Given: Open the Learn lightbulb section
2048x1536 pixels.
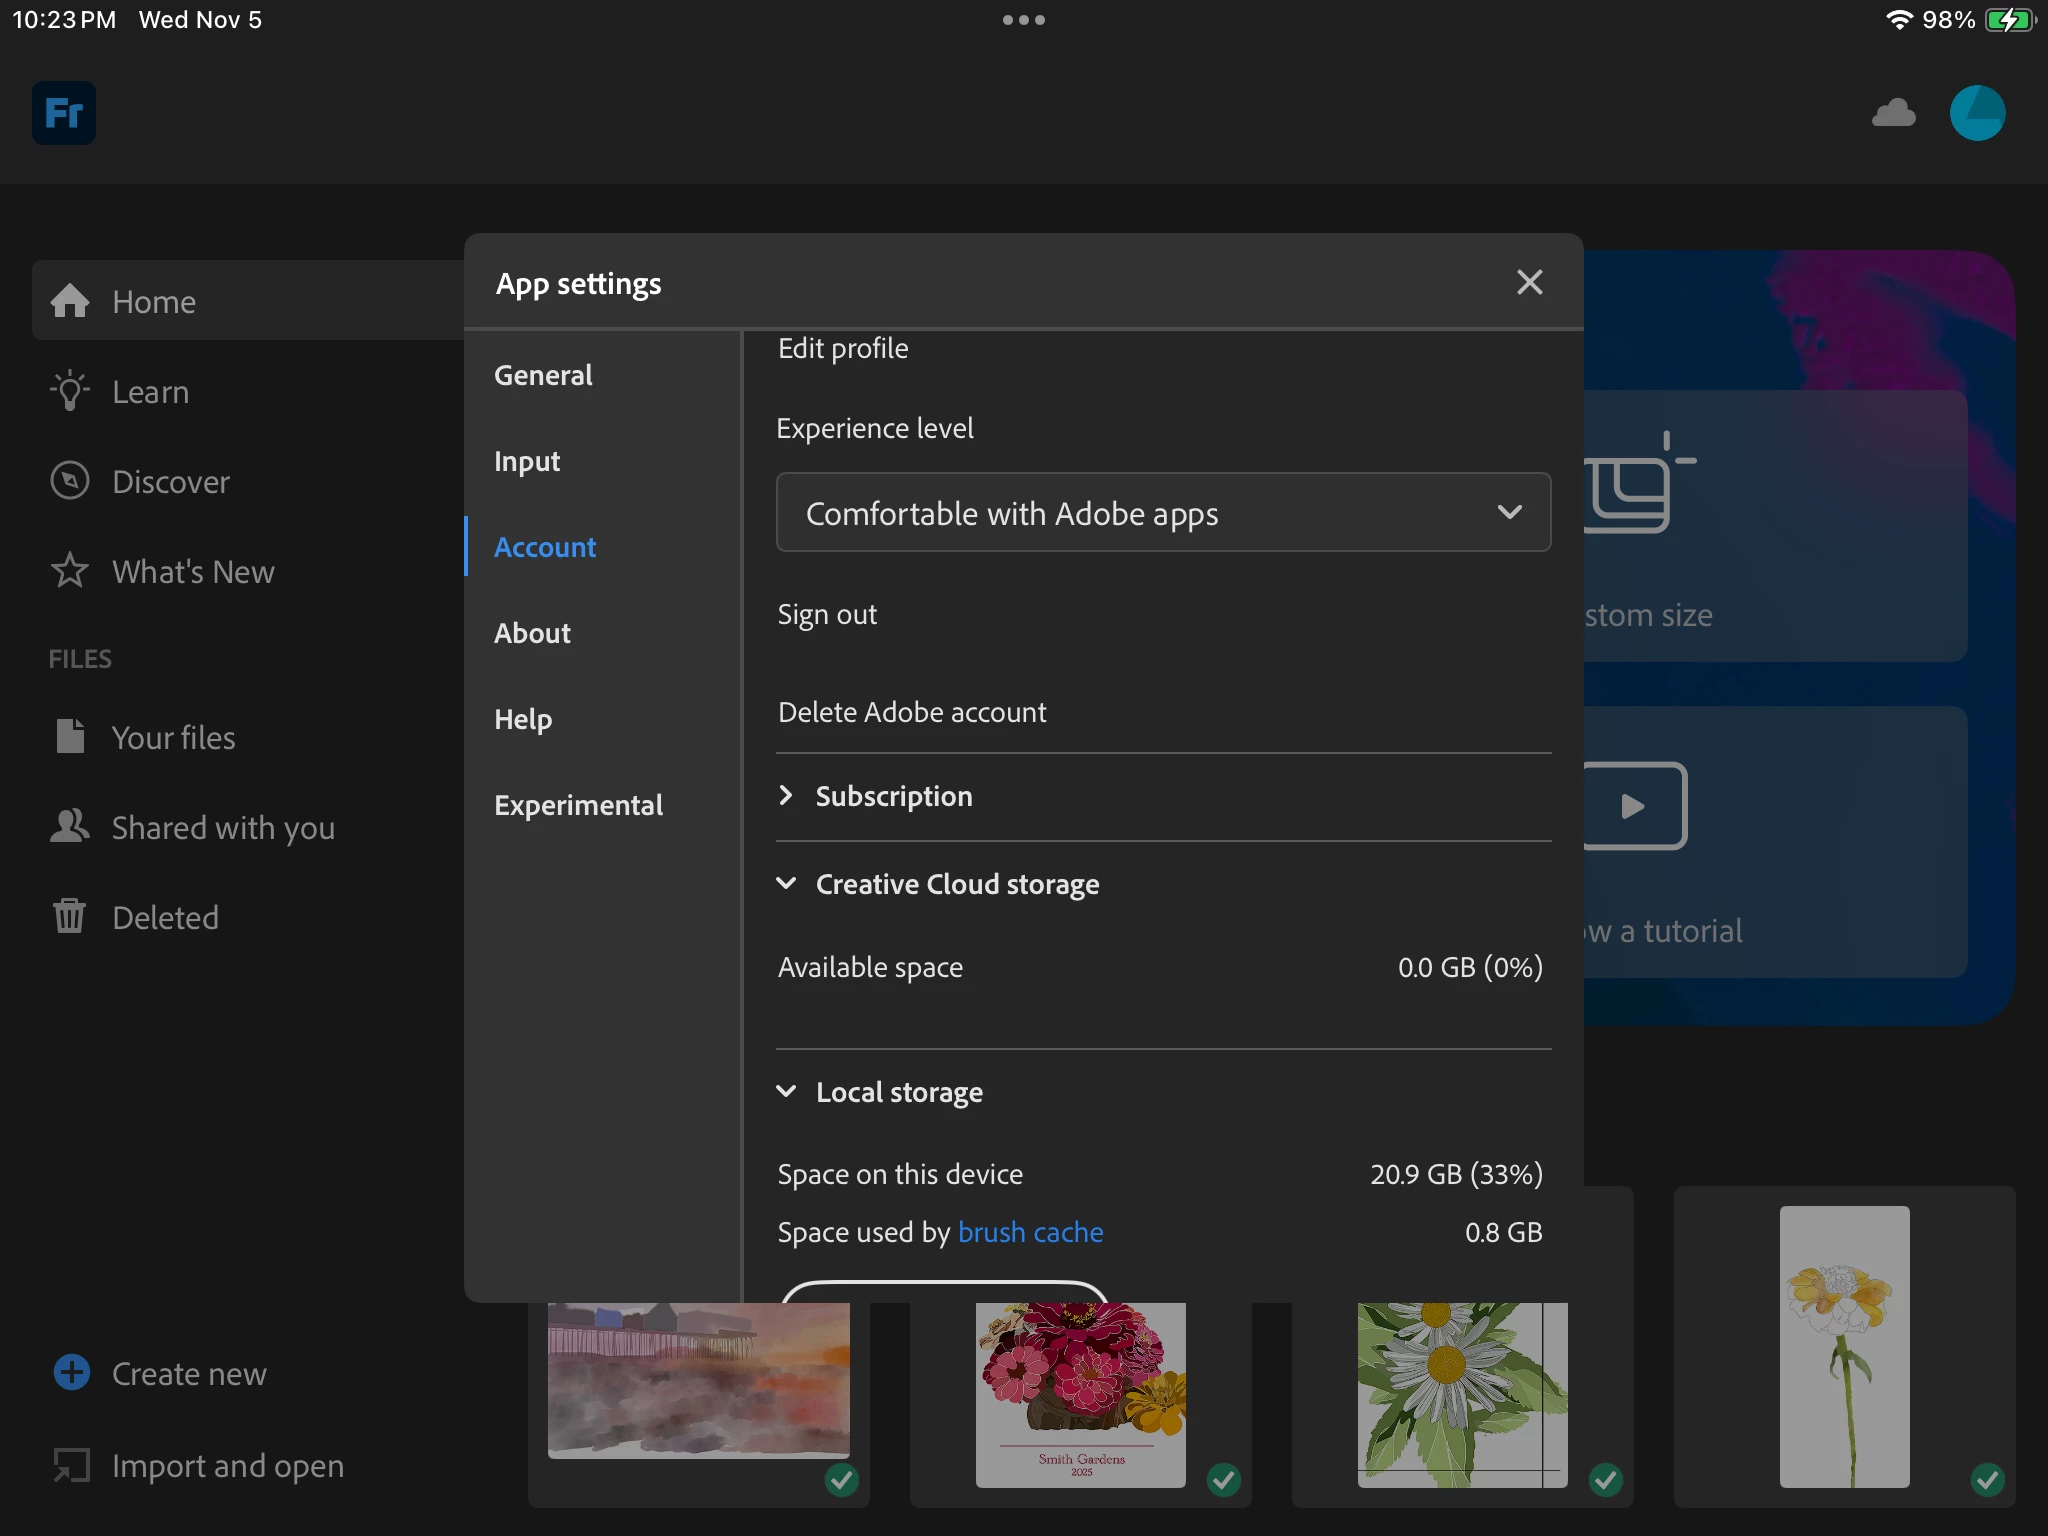Looking at the screenshot, I should [150, 391].
